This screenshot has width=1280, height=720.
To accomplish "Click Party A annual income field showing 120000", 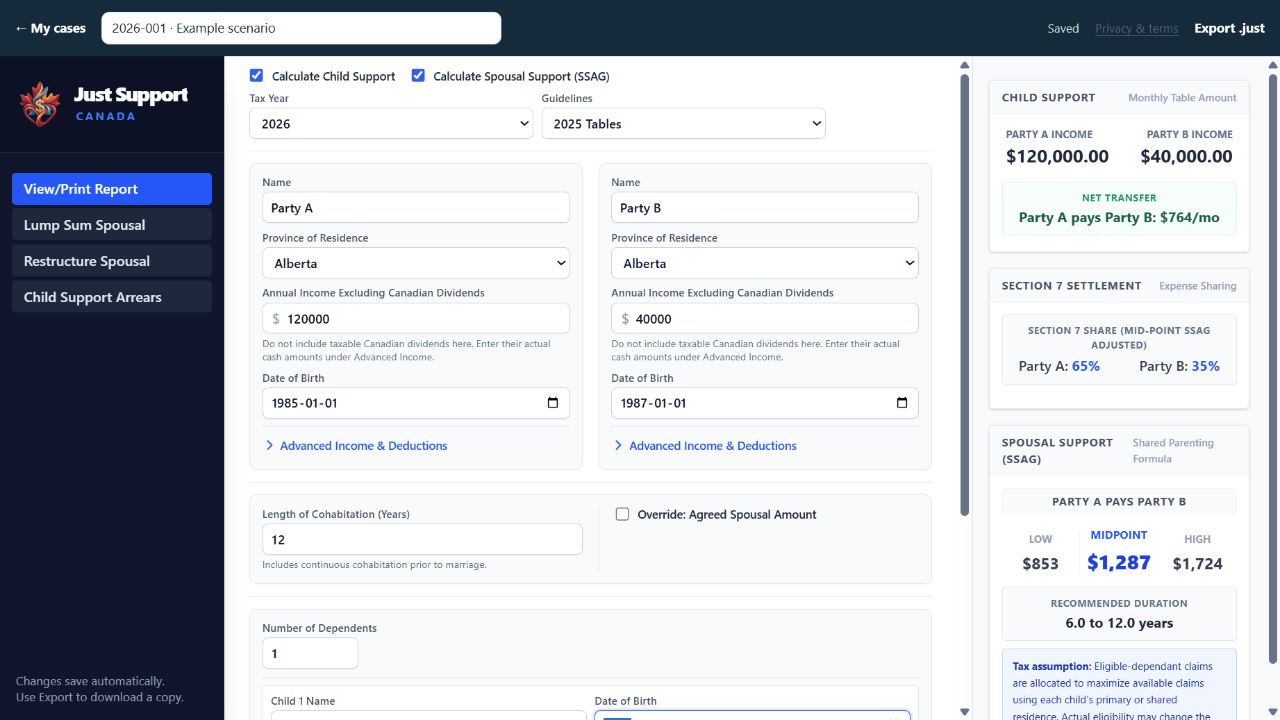I will [x=416, y=319].
